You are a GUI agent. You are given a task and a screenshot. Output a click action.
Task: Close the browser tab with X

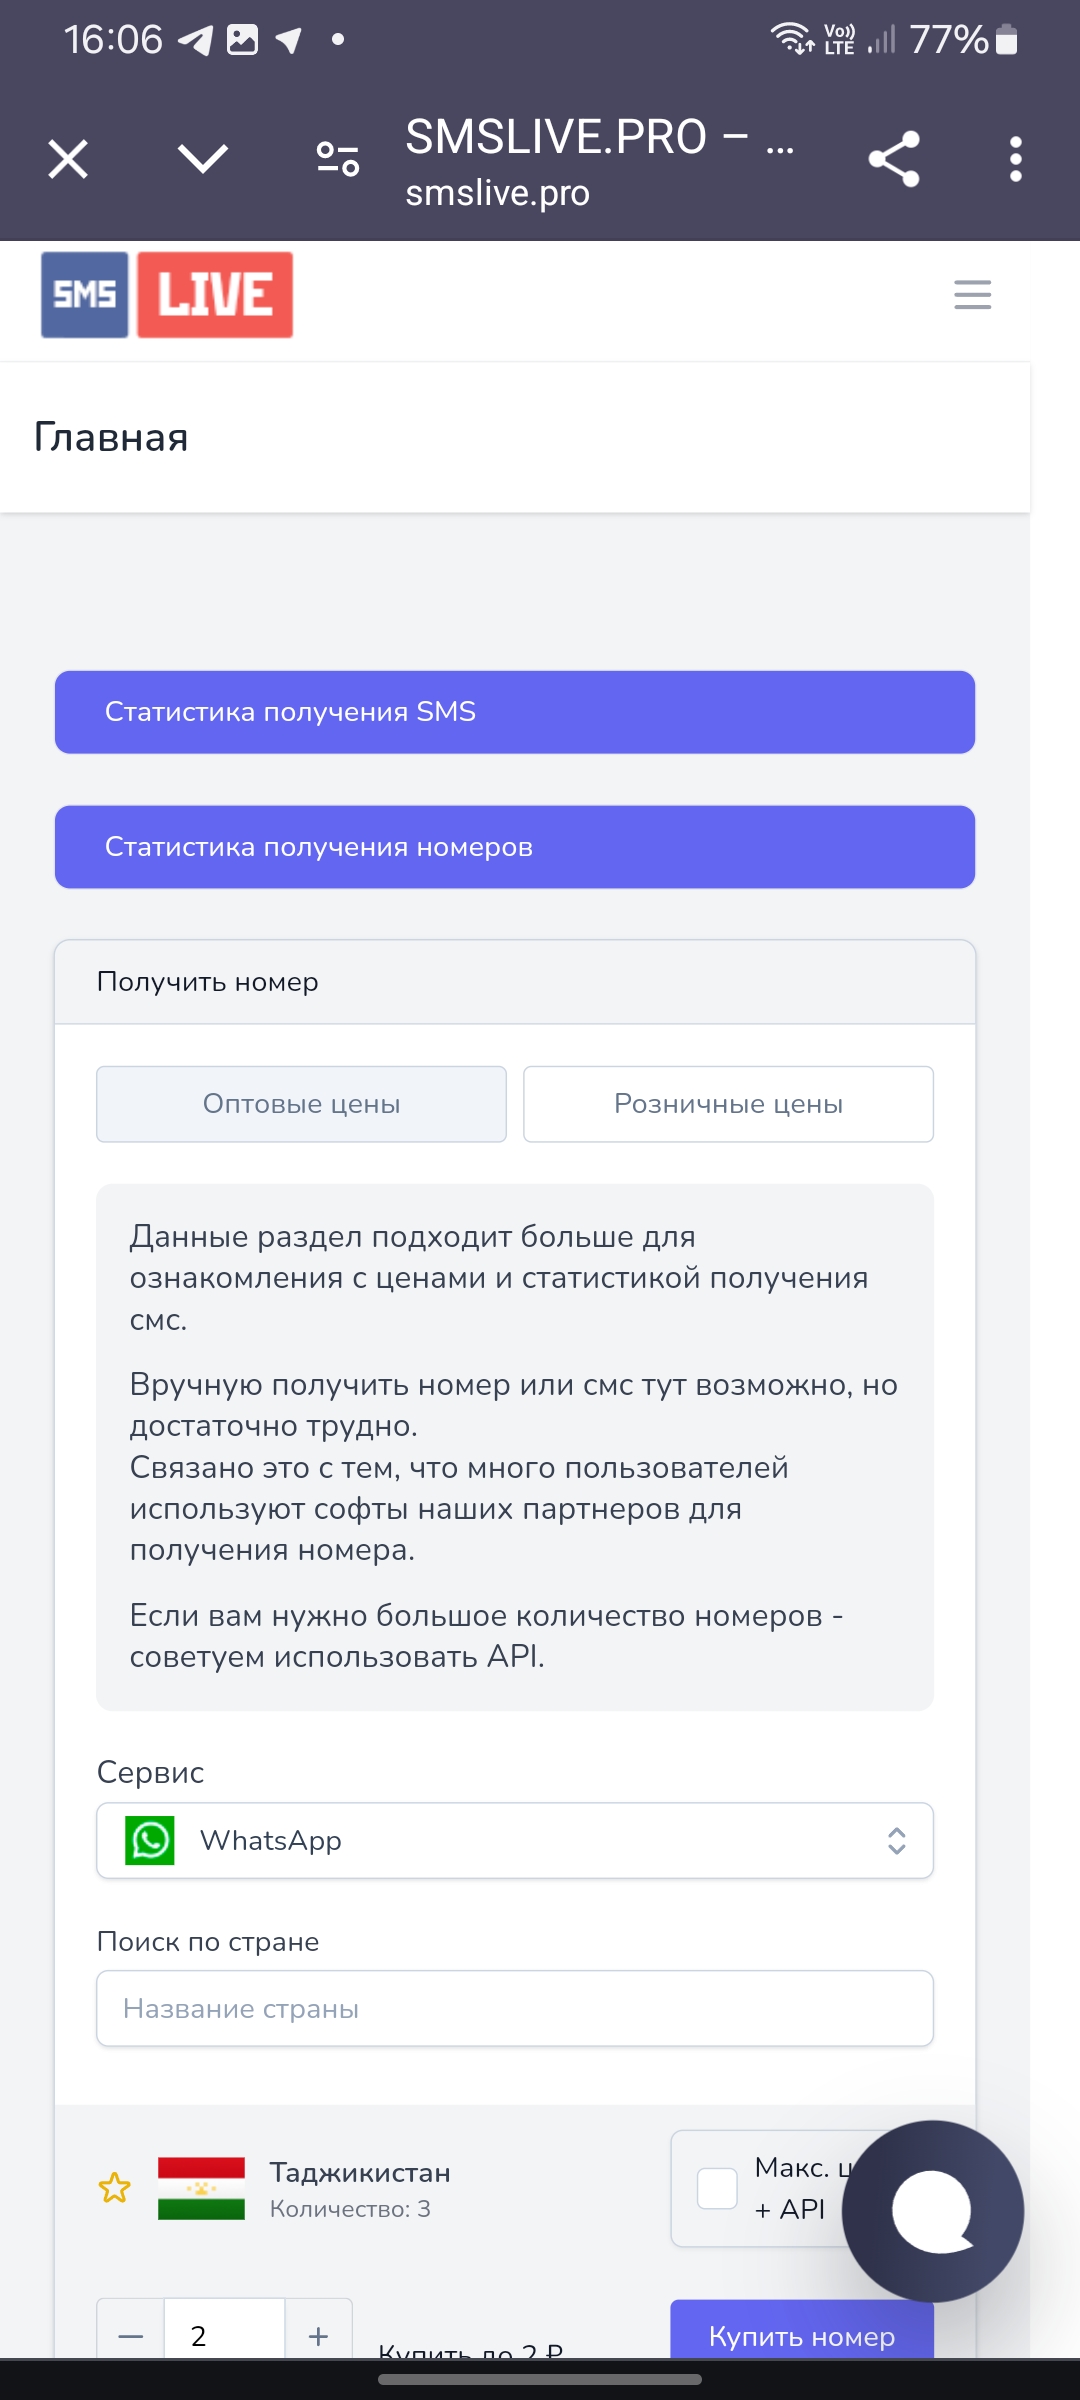coord(68,159)
